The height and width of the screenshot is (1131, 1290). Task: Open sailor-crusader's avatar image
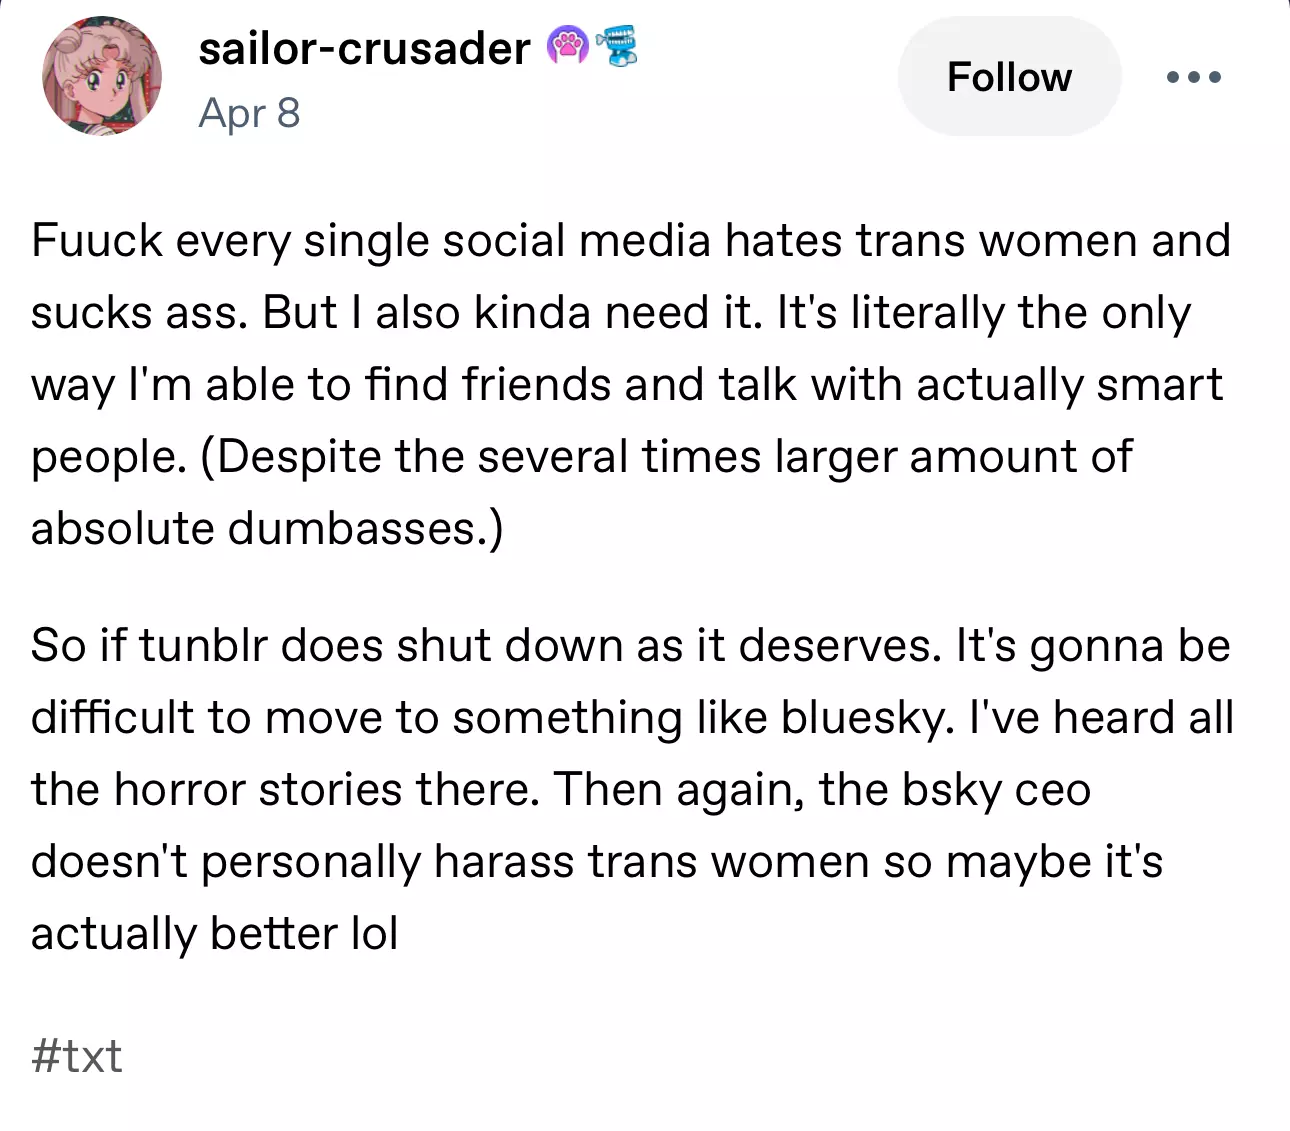(x=102, y=76)
